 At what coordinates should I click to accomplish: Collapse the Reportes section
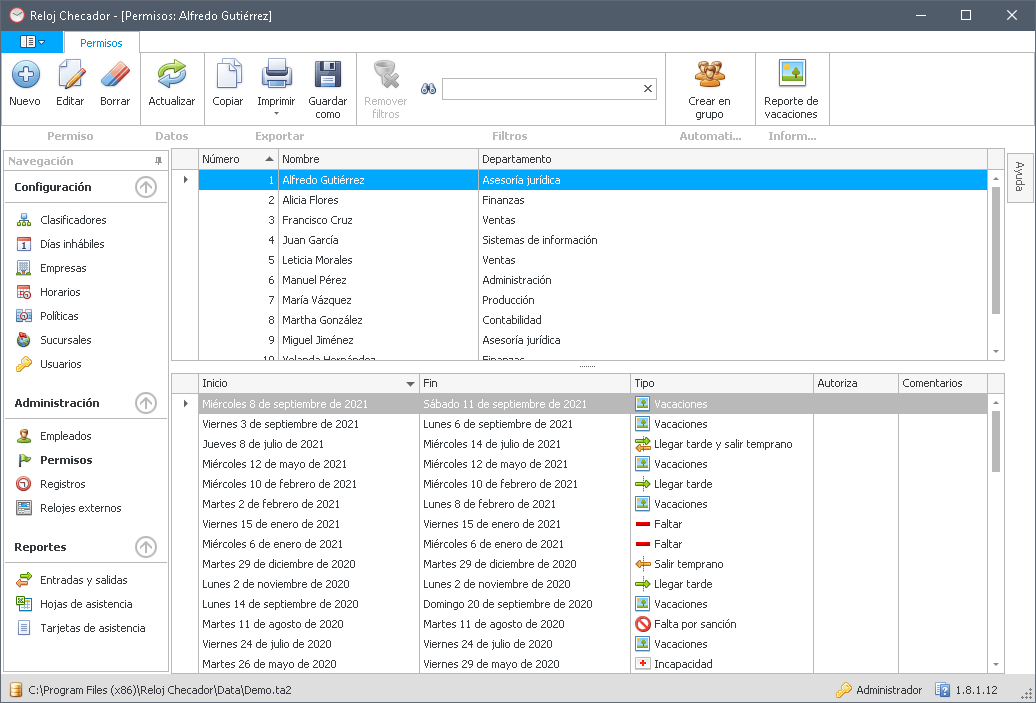point(146,547)
